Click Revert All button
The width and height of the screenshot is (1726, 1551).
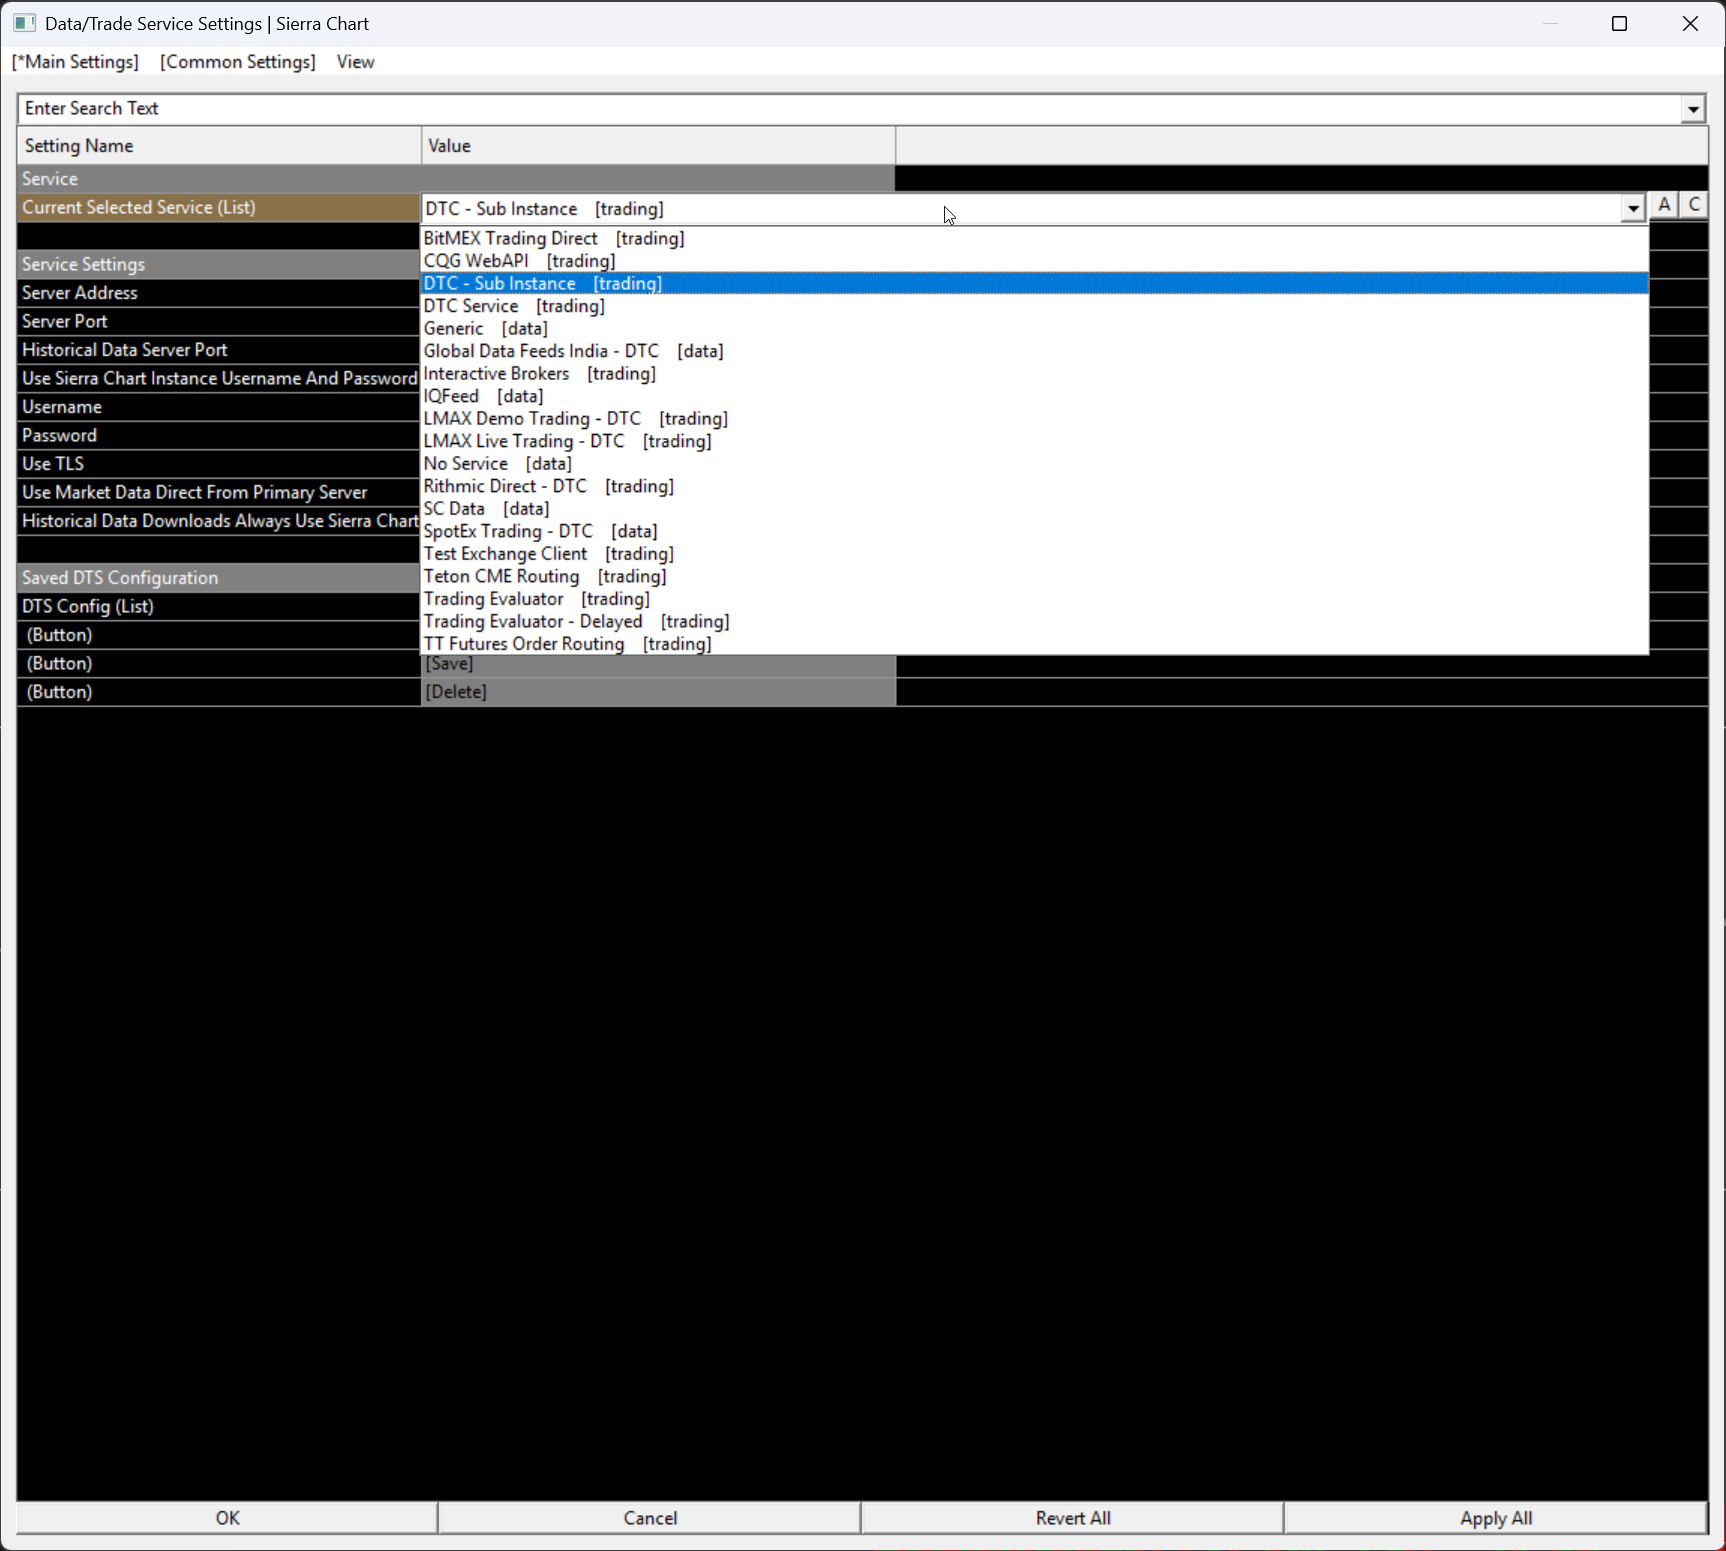[1073, 1517]
